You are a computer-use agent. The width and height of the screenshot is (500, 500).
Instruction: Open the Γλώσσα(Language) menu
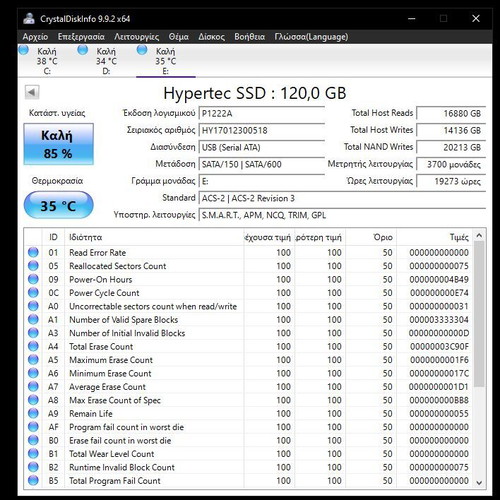click(x=311, y=37)
